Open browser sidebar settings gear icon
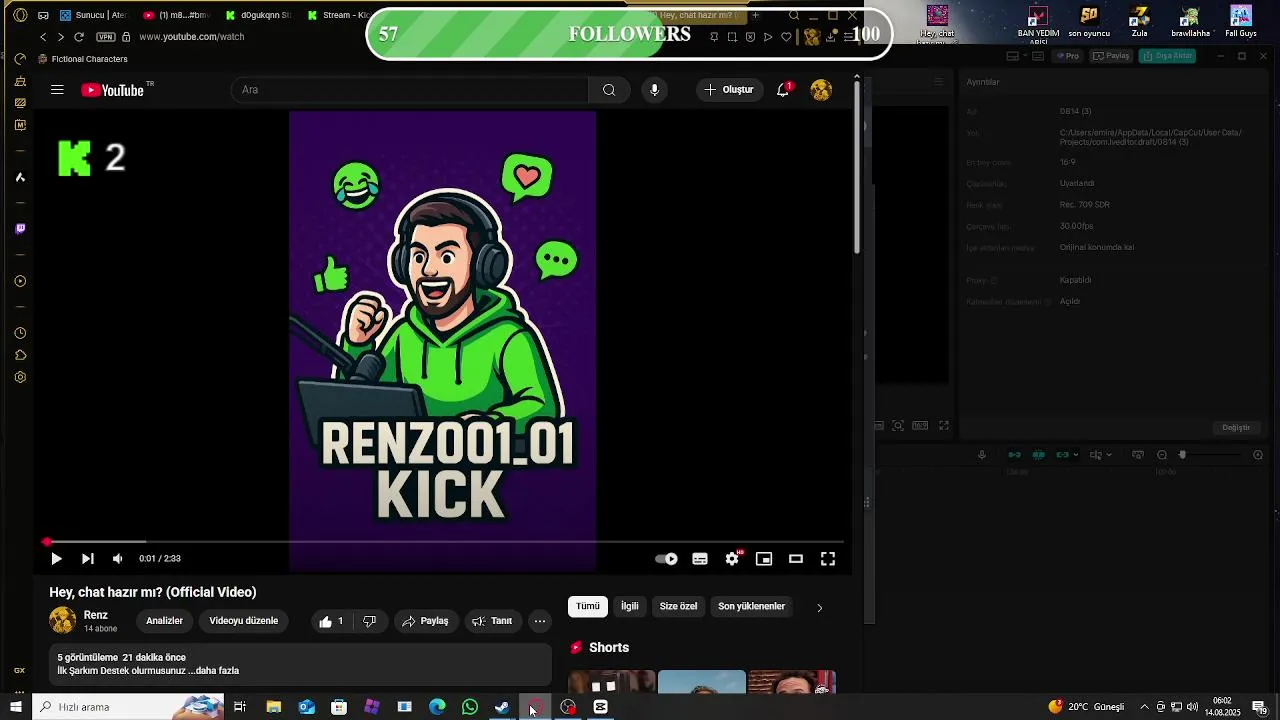The height and width of the screenshot is (720, 1280). [x=20, y=377]
